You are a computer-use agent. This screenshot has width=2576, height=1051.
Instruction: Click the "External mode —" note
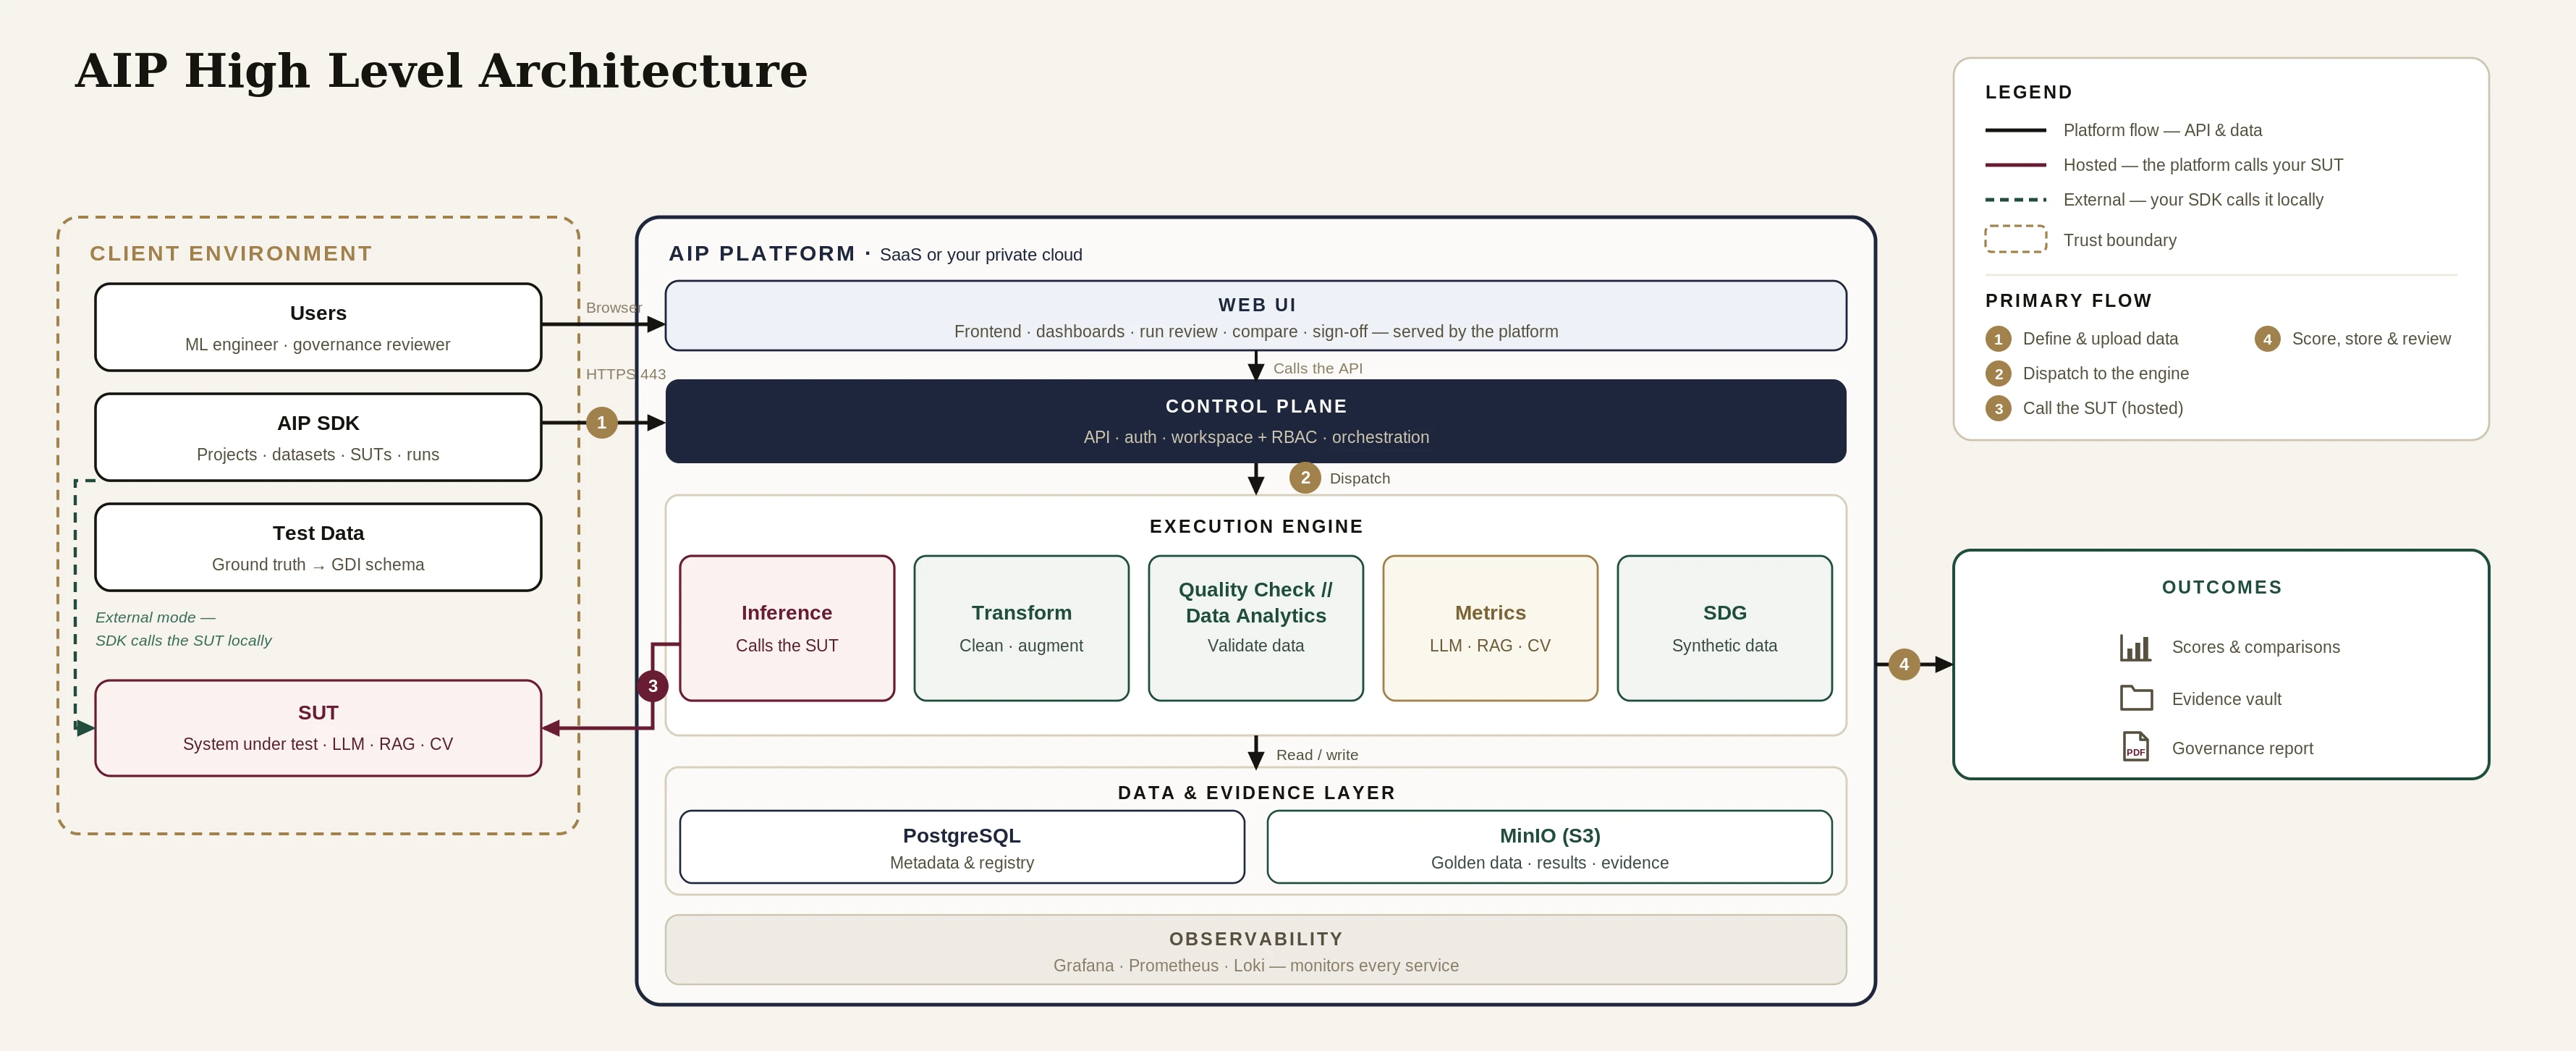tap(155, 617)
